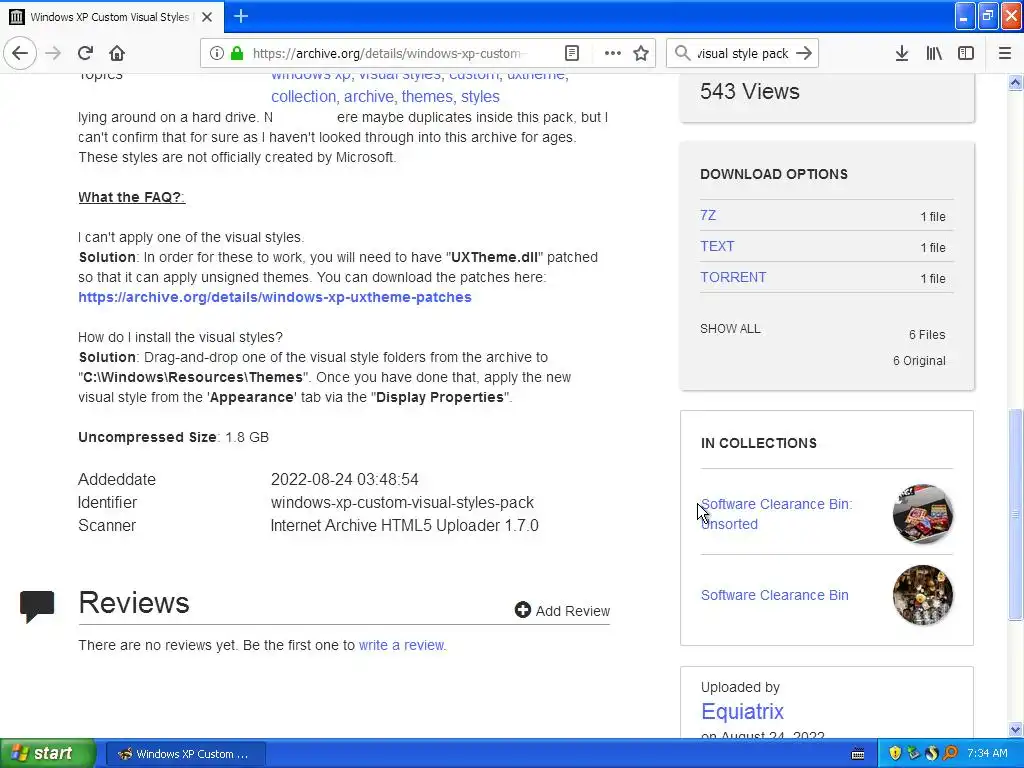The height and width of the screenshot is (768, 1024).
Task: Click the vertical scrollbar thumb
Action: [x=1015, y=515]
